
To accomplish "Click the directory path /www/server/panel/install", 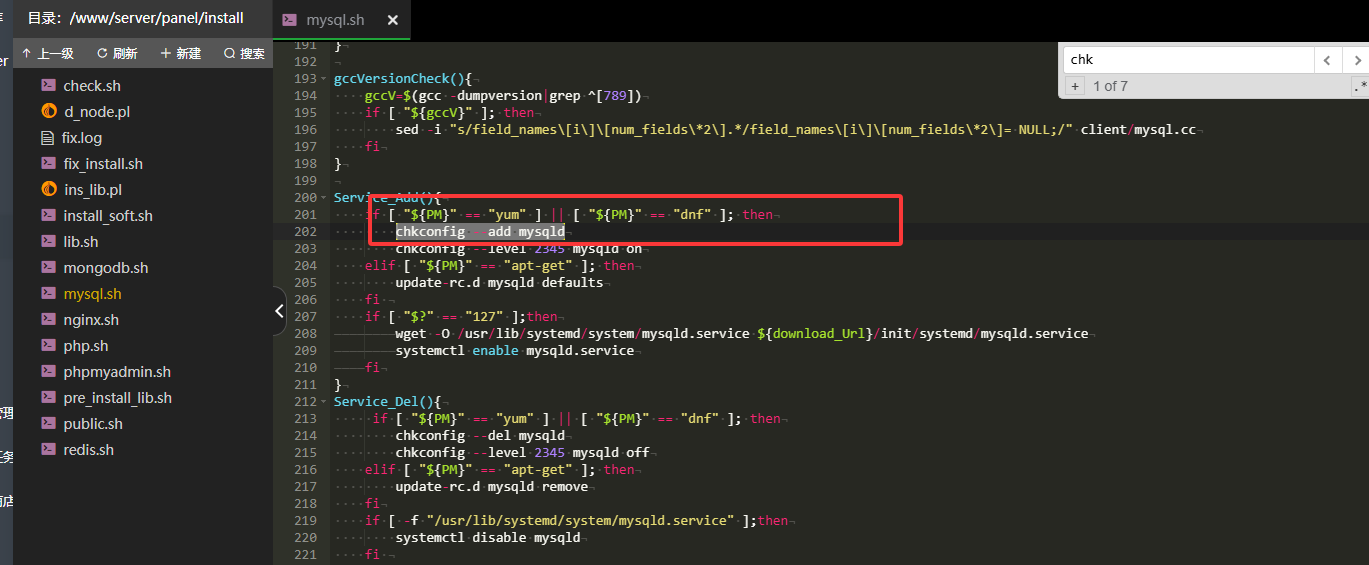I will point(156,18).
